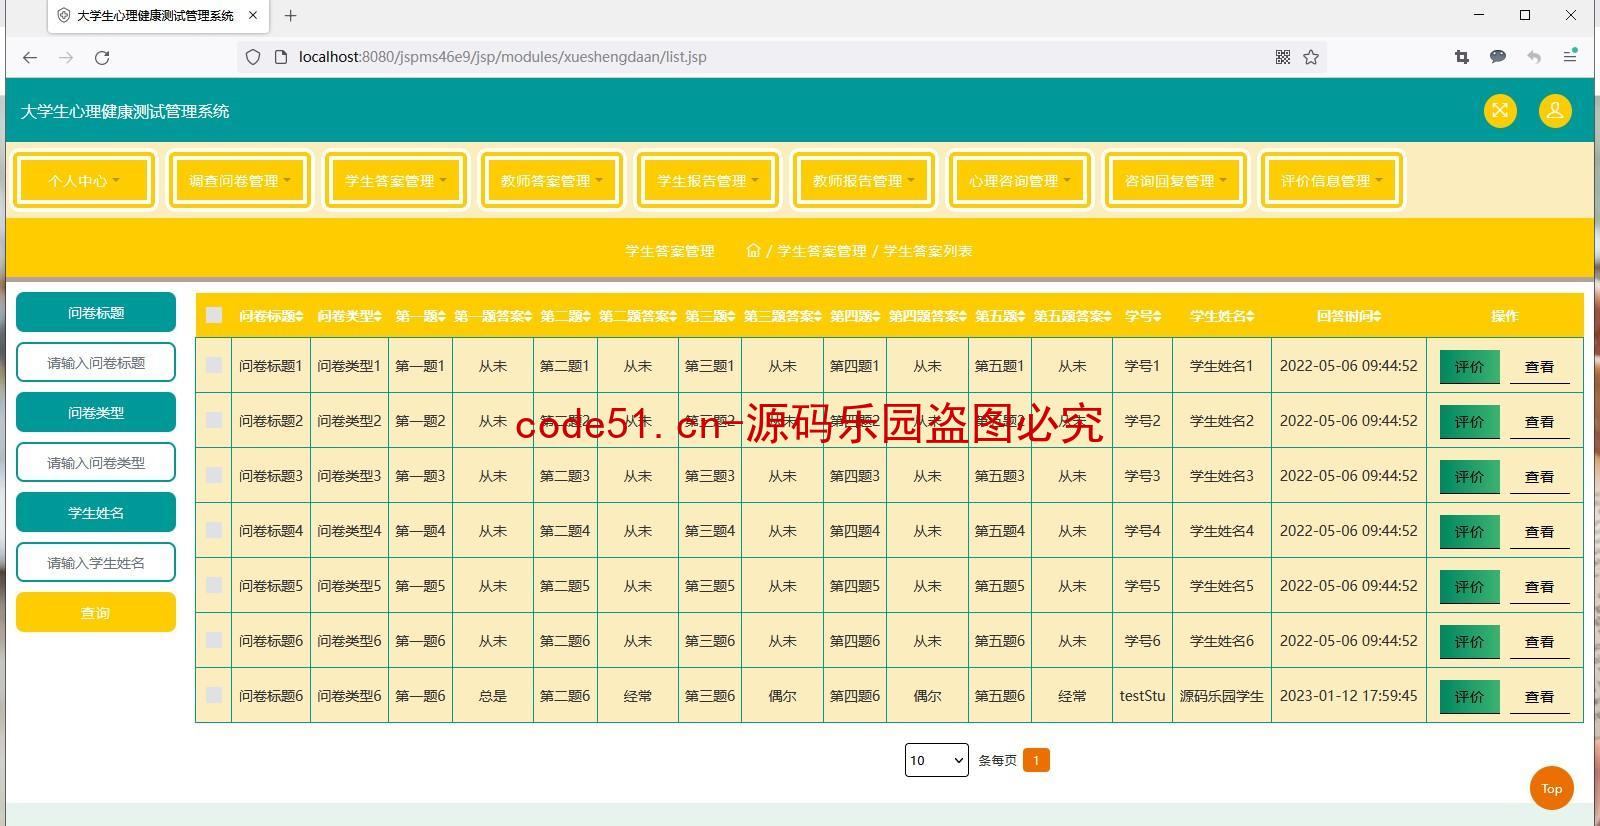The width and height of the screenshot is (1600, 826).
Task: Expand the 心理咨询管理 menu
Action: tap(1020, 180)
